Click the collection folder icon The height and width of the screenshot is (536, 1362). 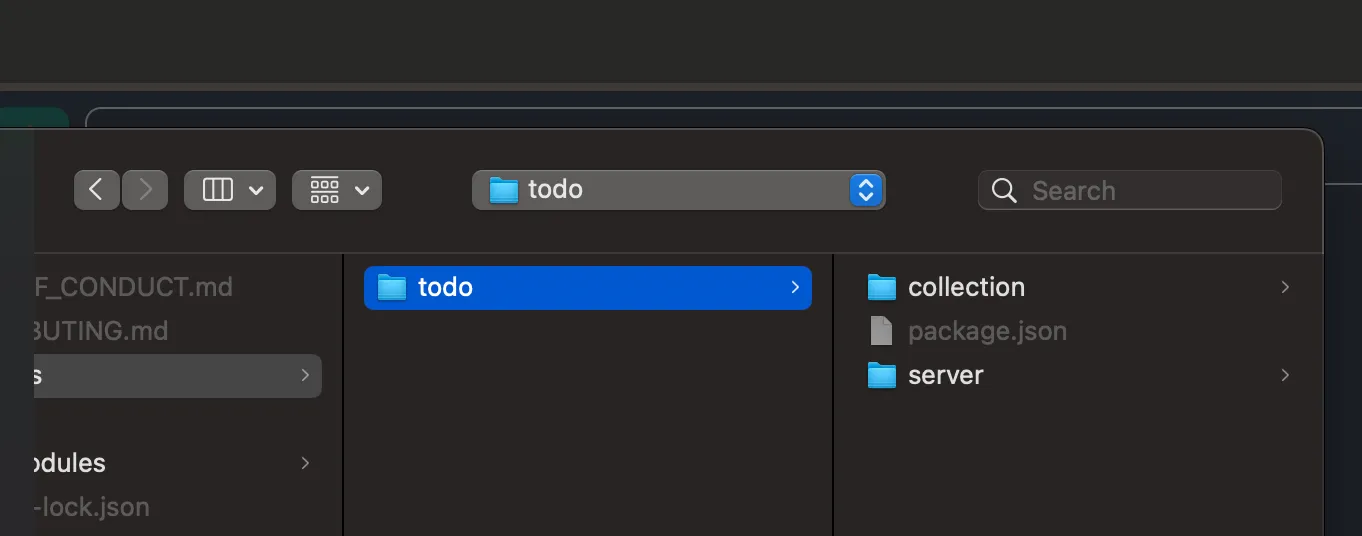(881, 288)
